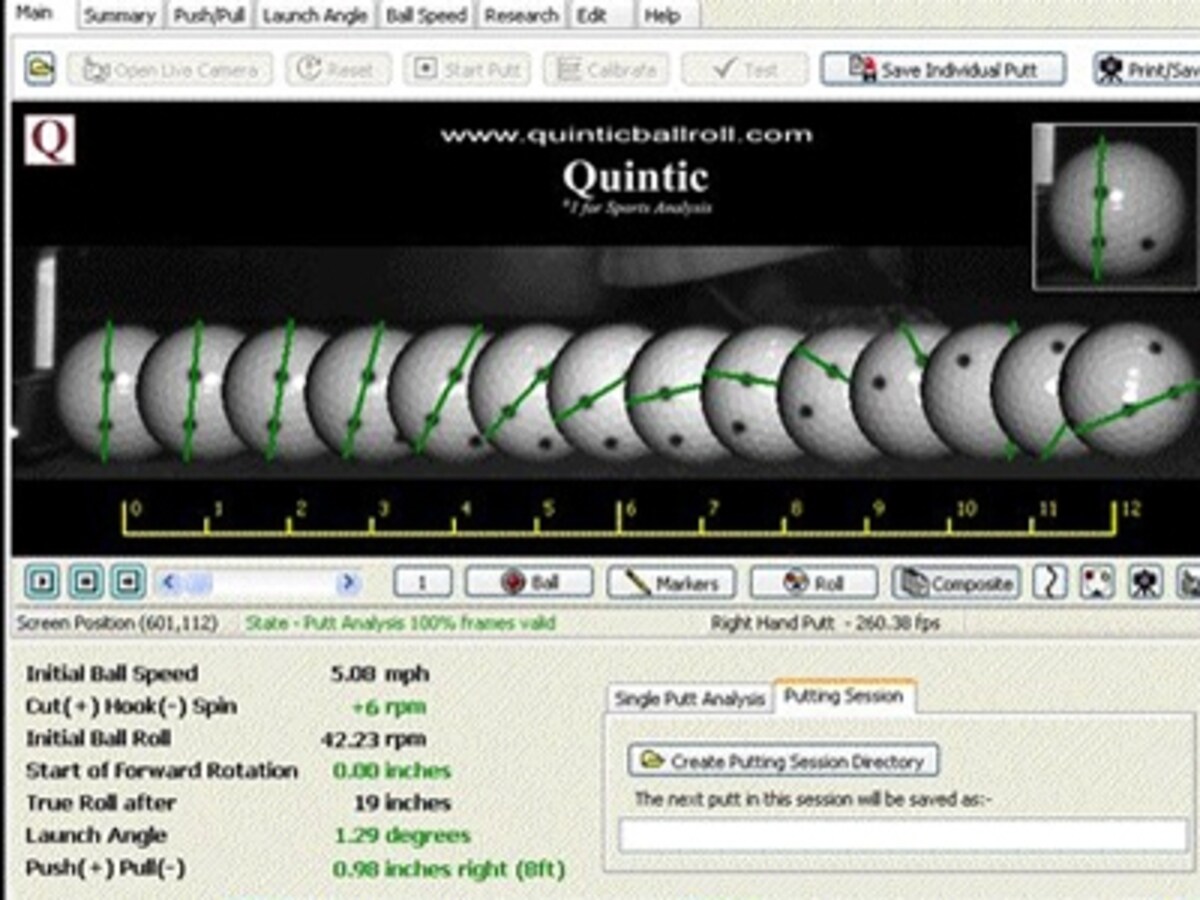Click the frame scrollbar left arrow

click(167, 581)
